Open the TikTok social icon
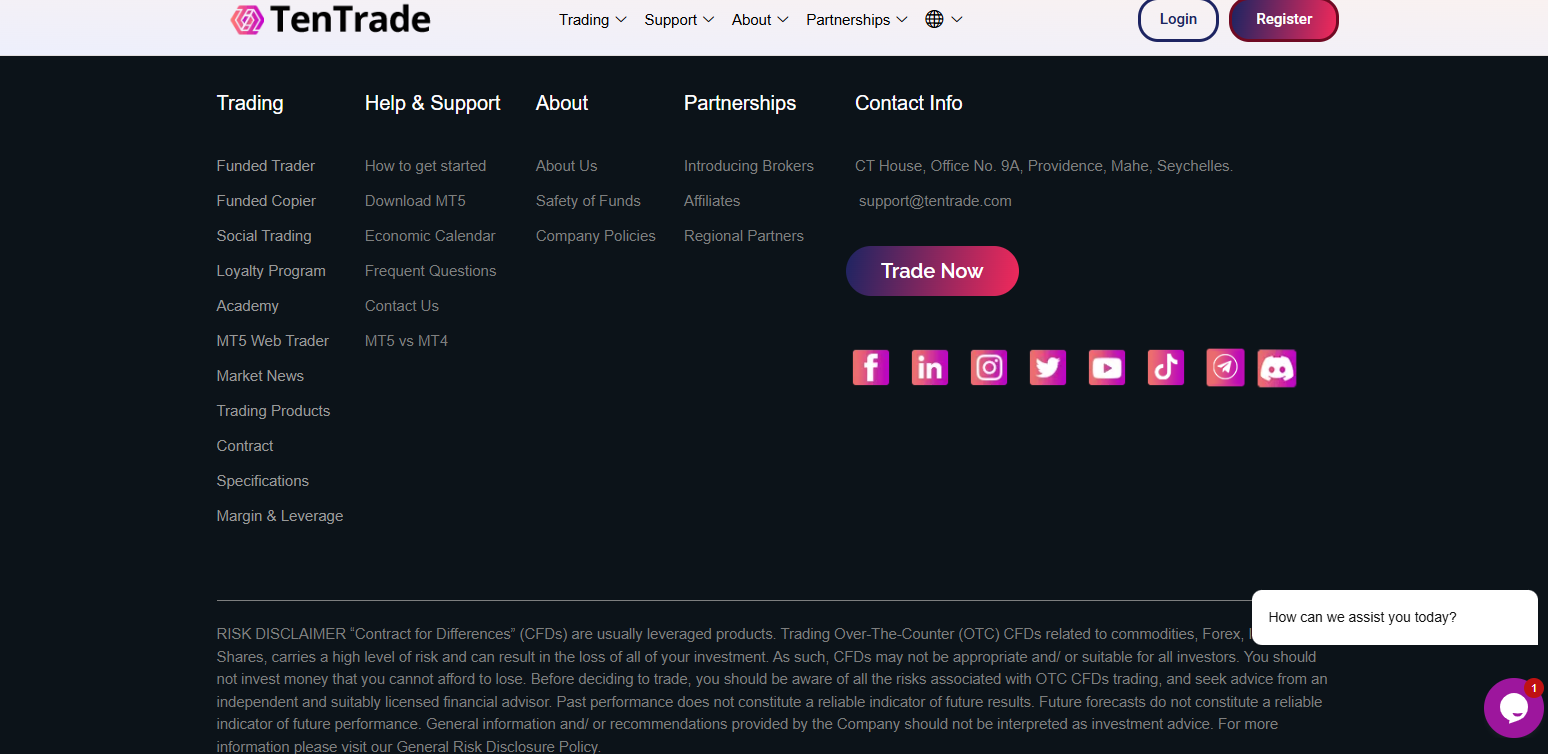The height and width of the screenshot is (754, 1548). coord(1166,368)
